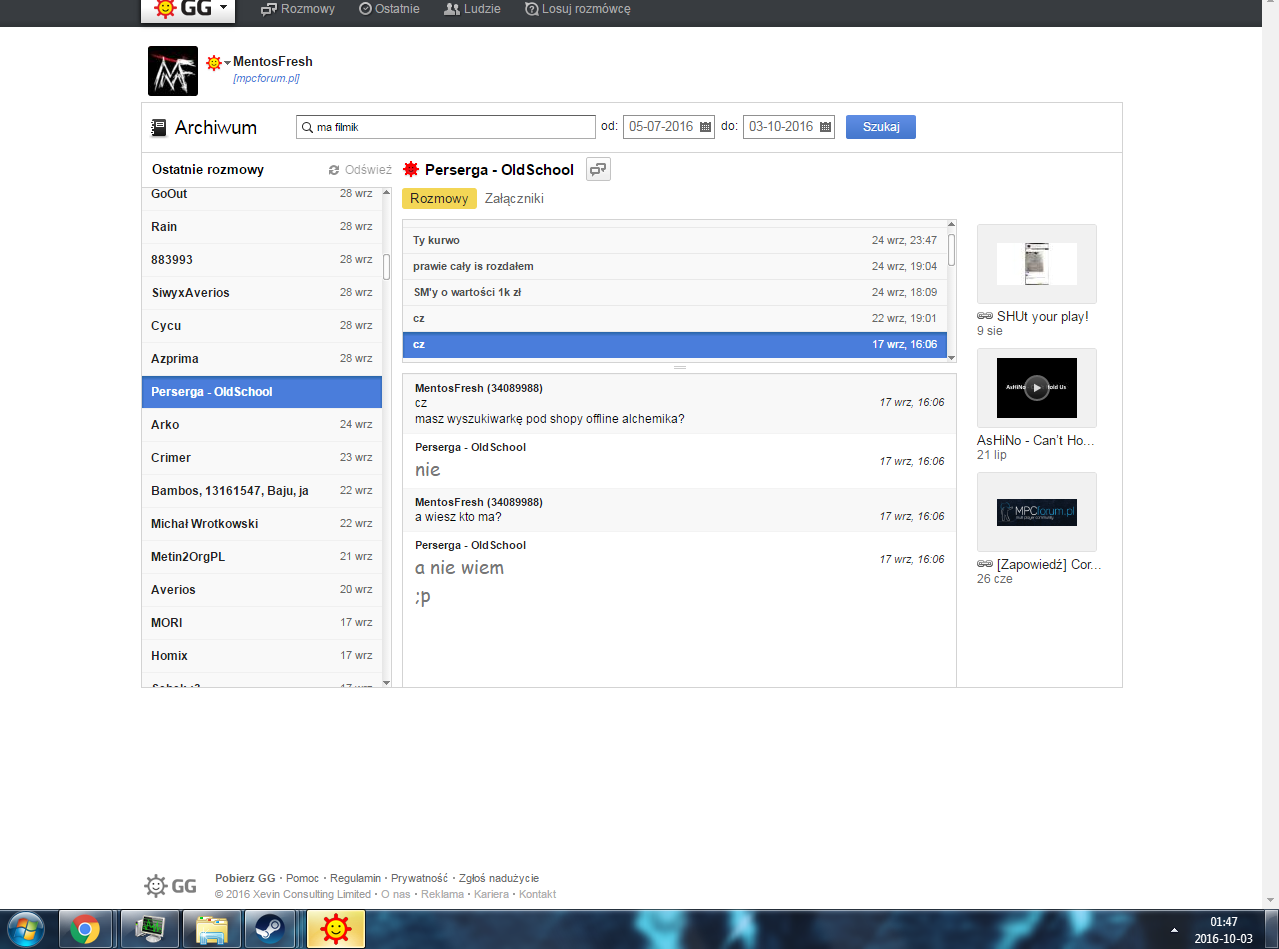
Task: Select the 'Bambos, 13161547, Baju, ja' conversation
Action: (261, 491)
